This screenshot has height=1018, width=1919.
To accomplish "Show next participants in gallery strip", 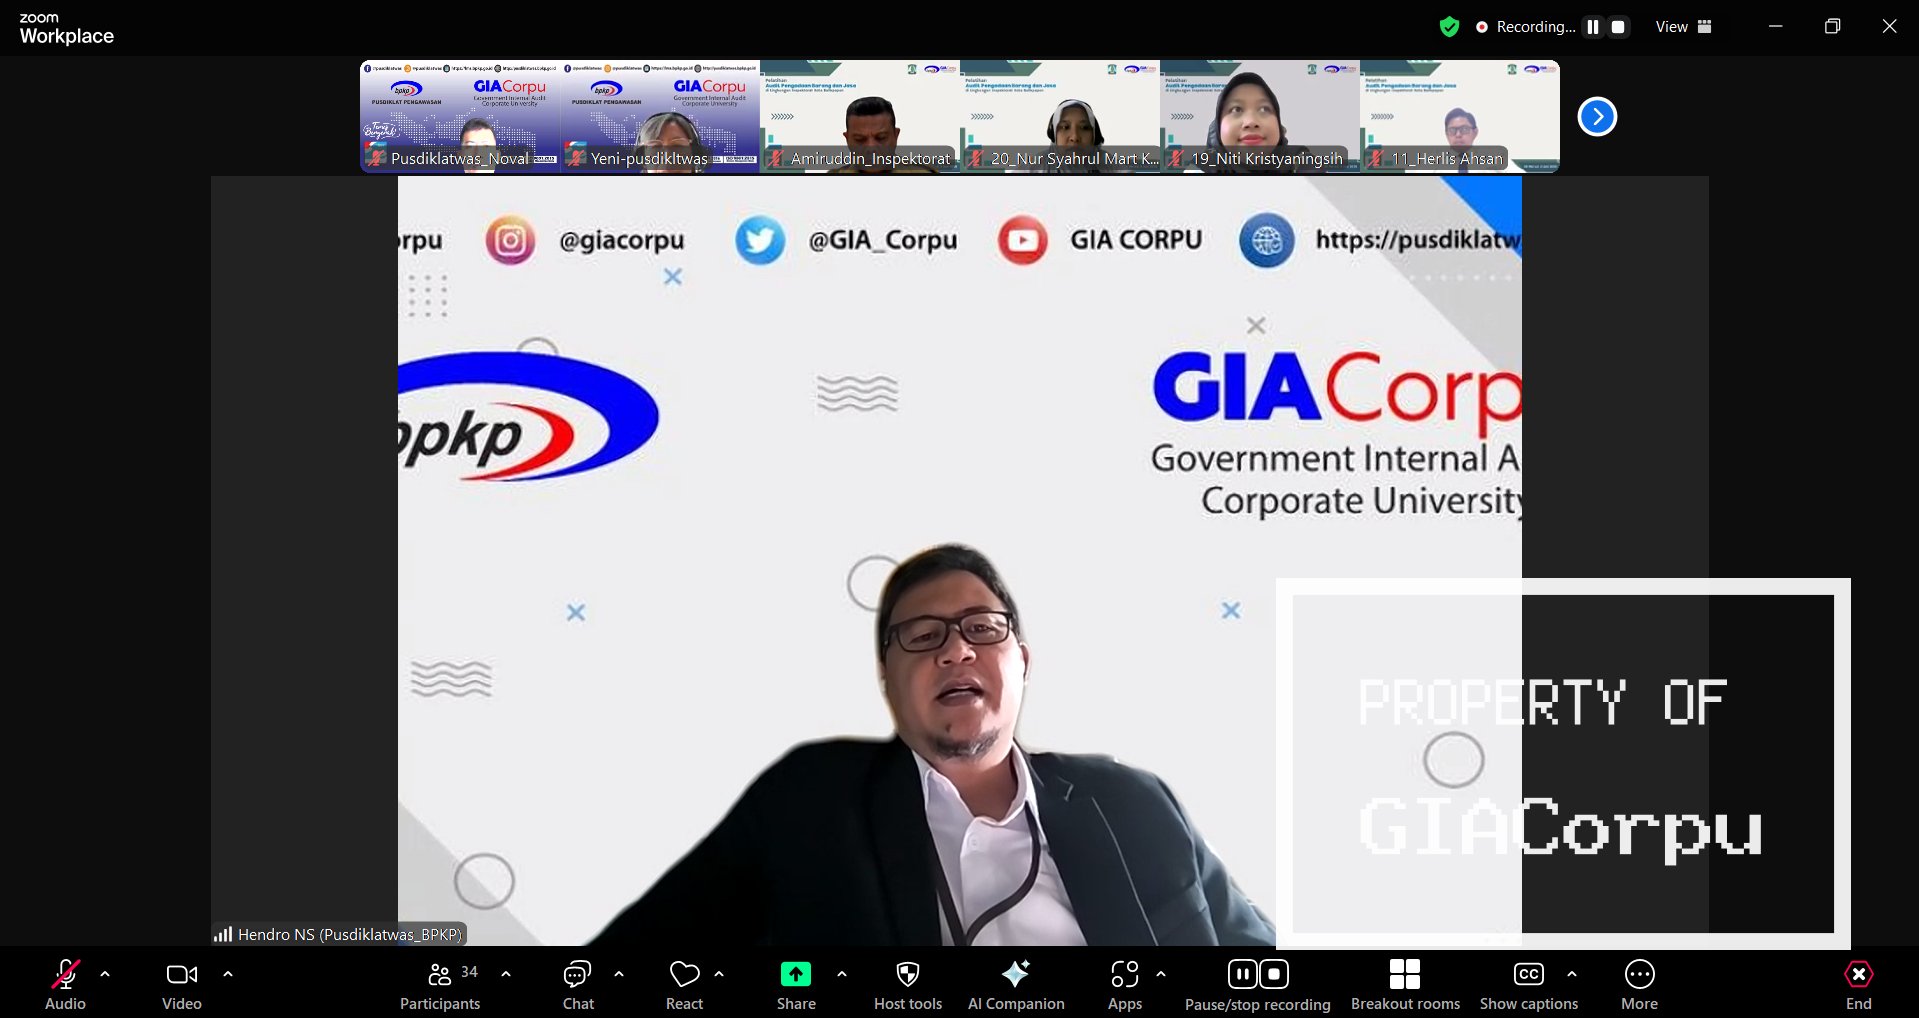I will point(1597,117).
